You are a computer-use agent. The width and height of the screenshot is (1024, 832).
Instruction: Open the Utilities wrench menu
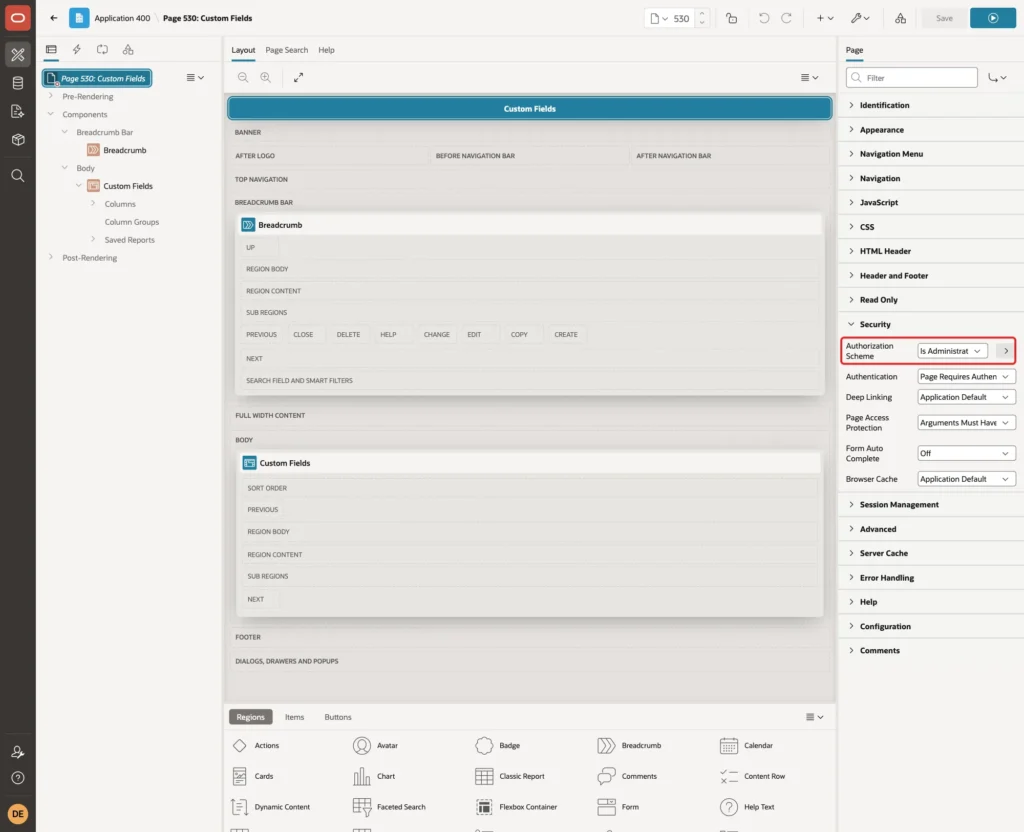(860, 18)
